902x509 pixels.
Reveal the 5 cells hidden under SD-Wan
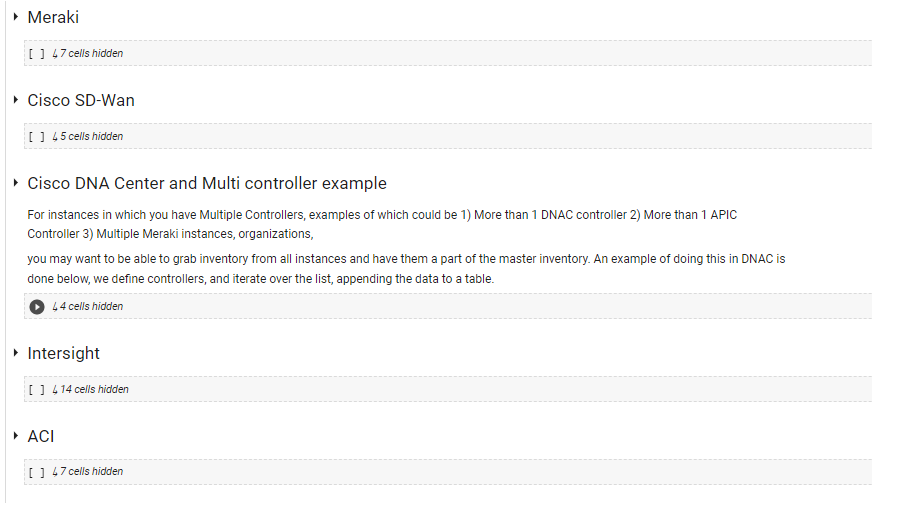coord(91,137)
